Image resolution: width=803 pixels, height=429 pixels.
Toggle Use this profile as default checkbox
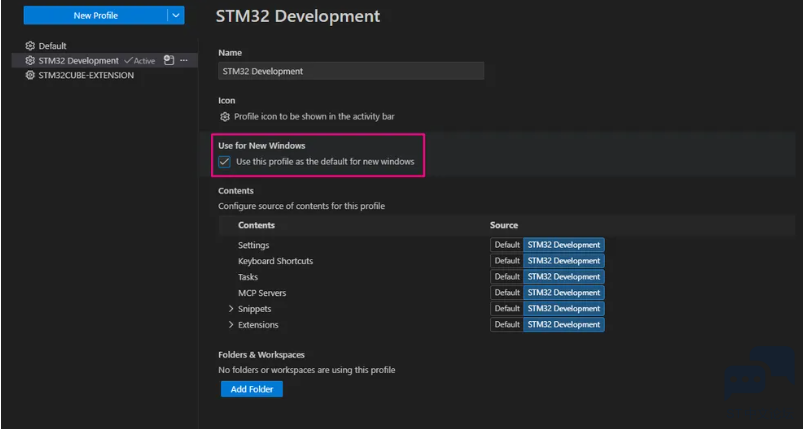(224, 162)
